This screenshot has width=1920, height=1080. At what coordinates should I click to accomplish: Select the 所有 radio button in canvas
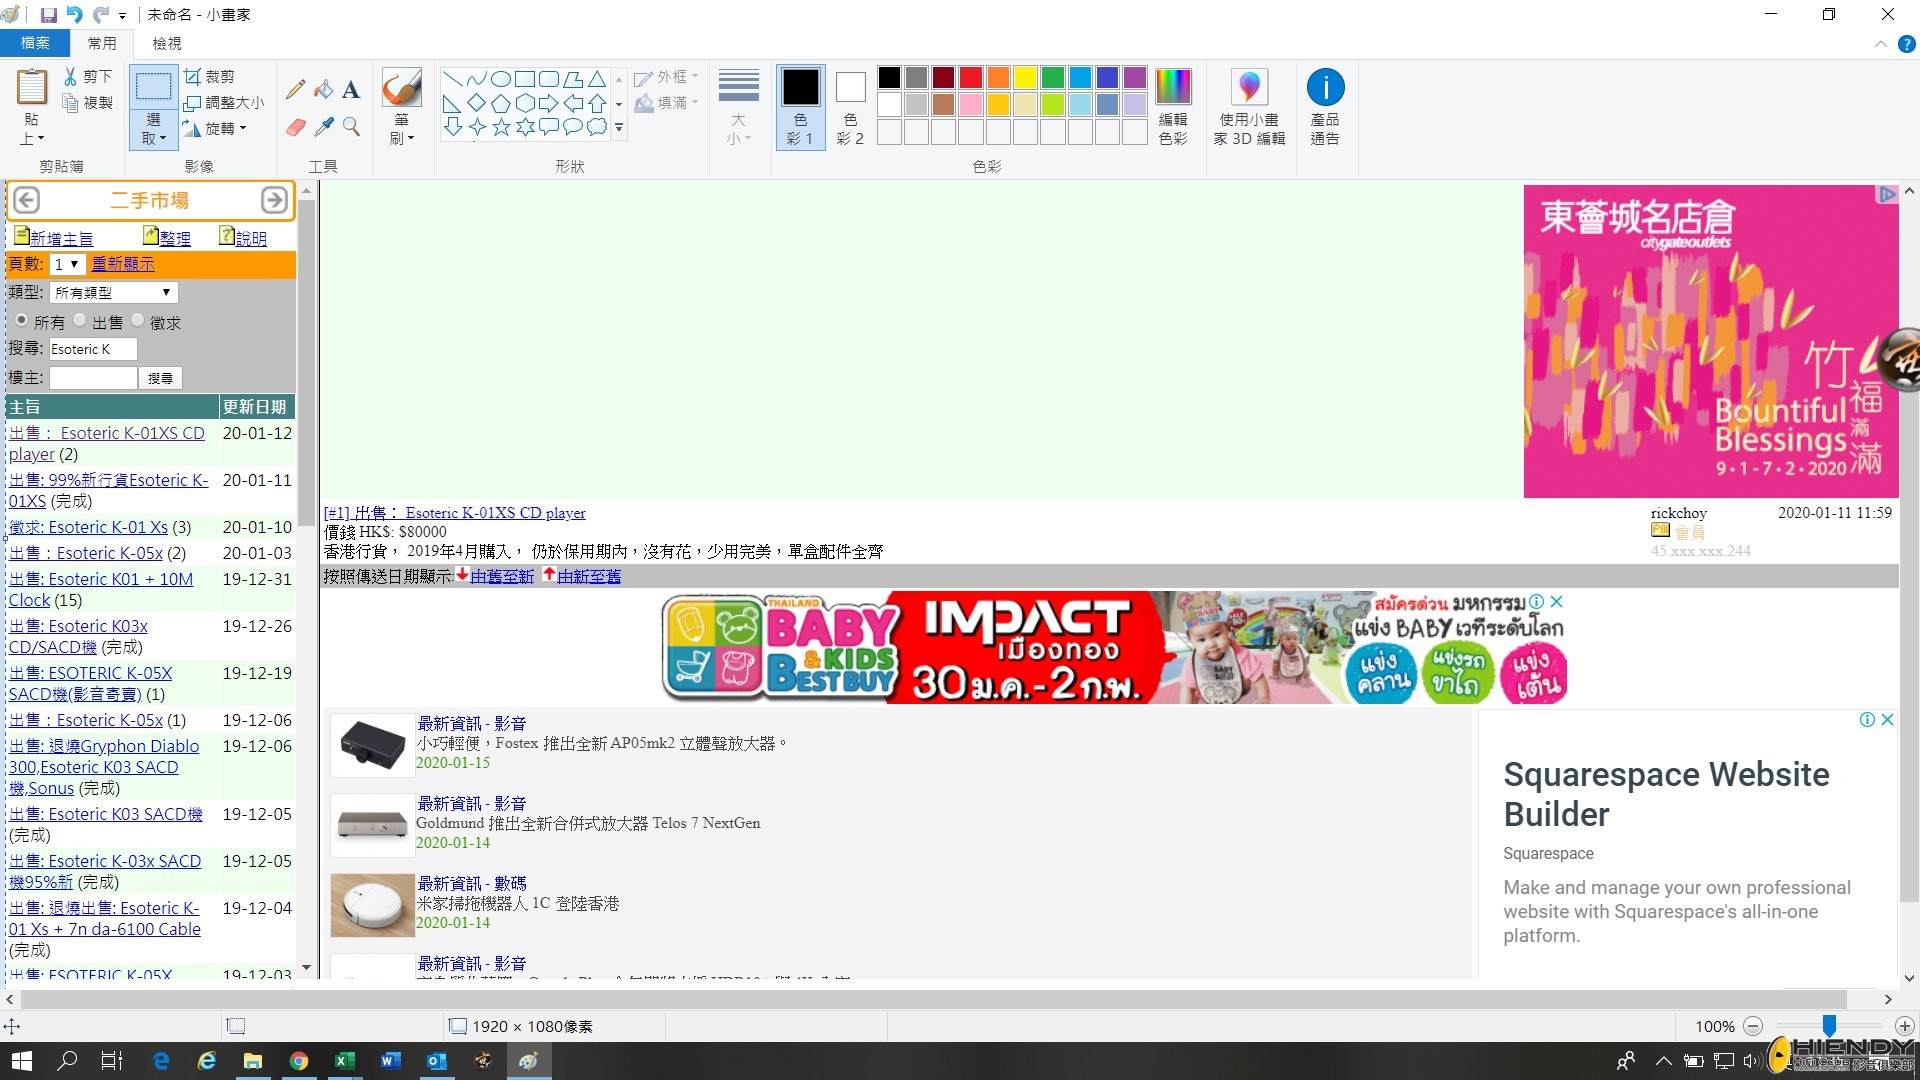coord(21,321)
